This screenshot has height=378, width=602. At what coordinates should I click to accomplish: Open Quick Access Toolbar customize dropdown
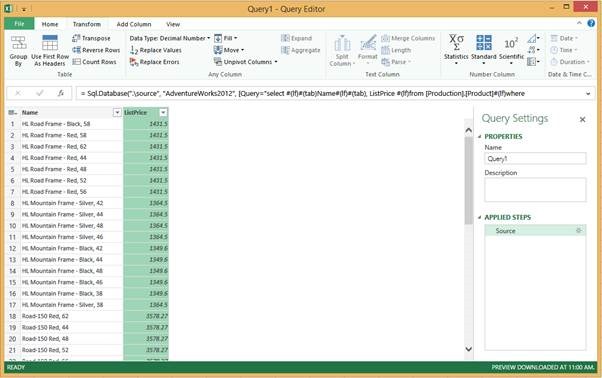coord(23,9)
